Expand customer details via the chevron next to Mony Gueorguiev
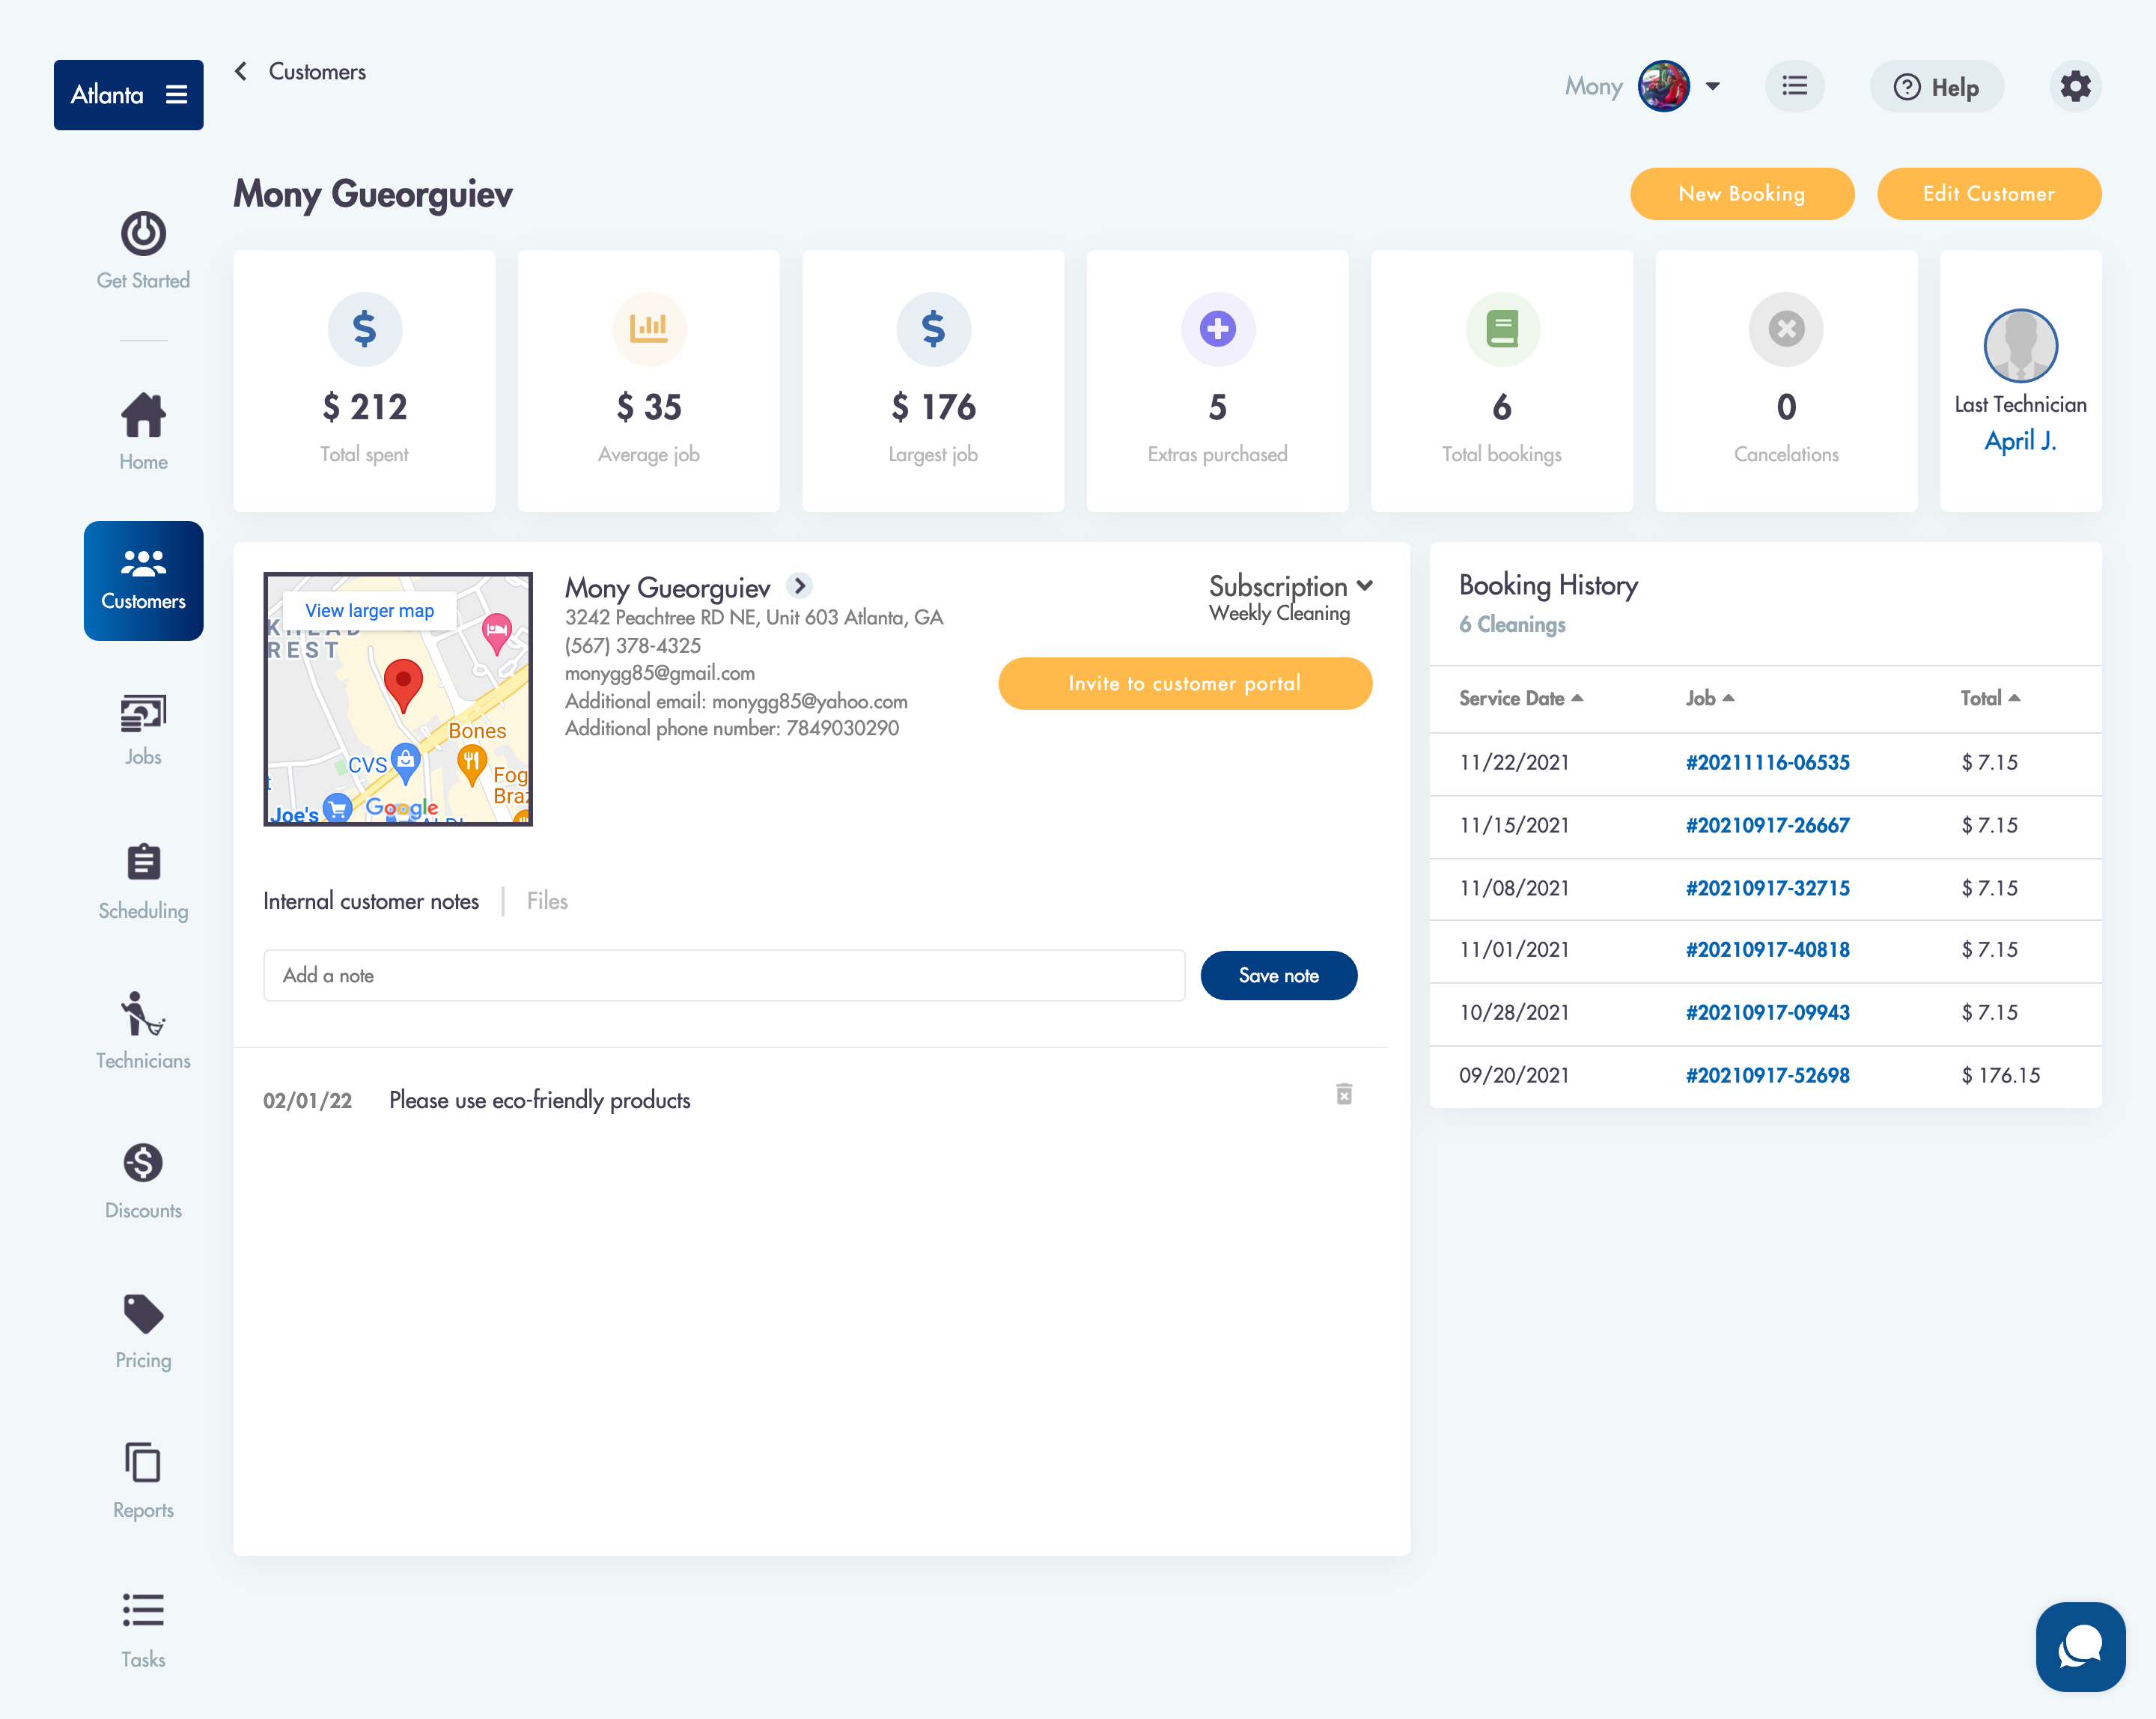Screen dimensions: 2156x1719 [799, 587]
